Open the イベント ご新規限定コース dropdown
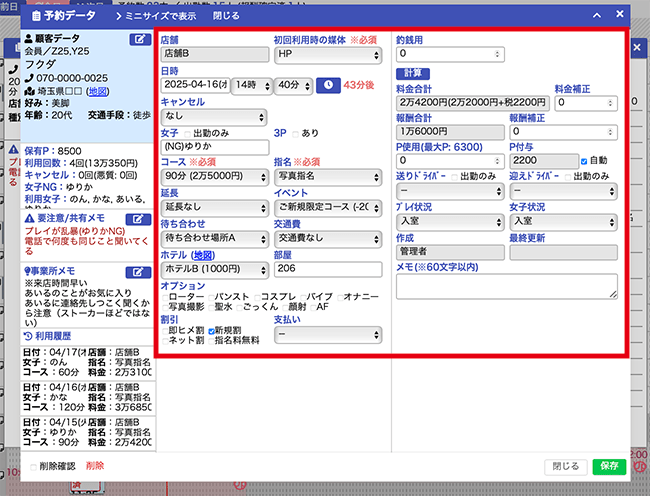The height and width of the screenshot is (496, 650). pos(328,208)
